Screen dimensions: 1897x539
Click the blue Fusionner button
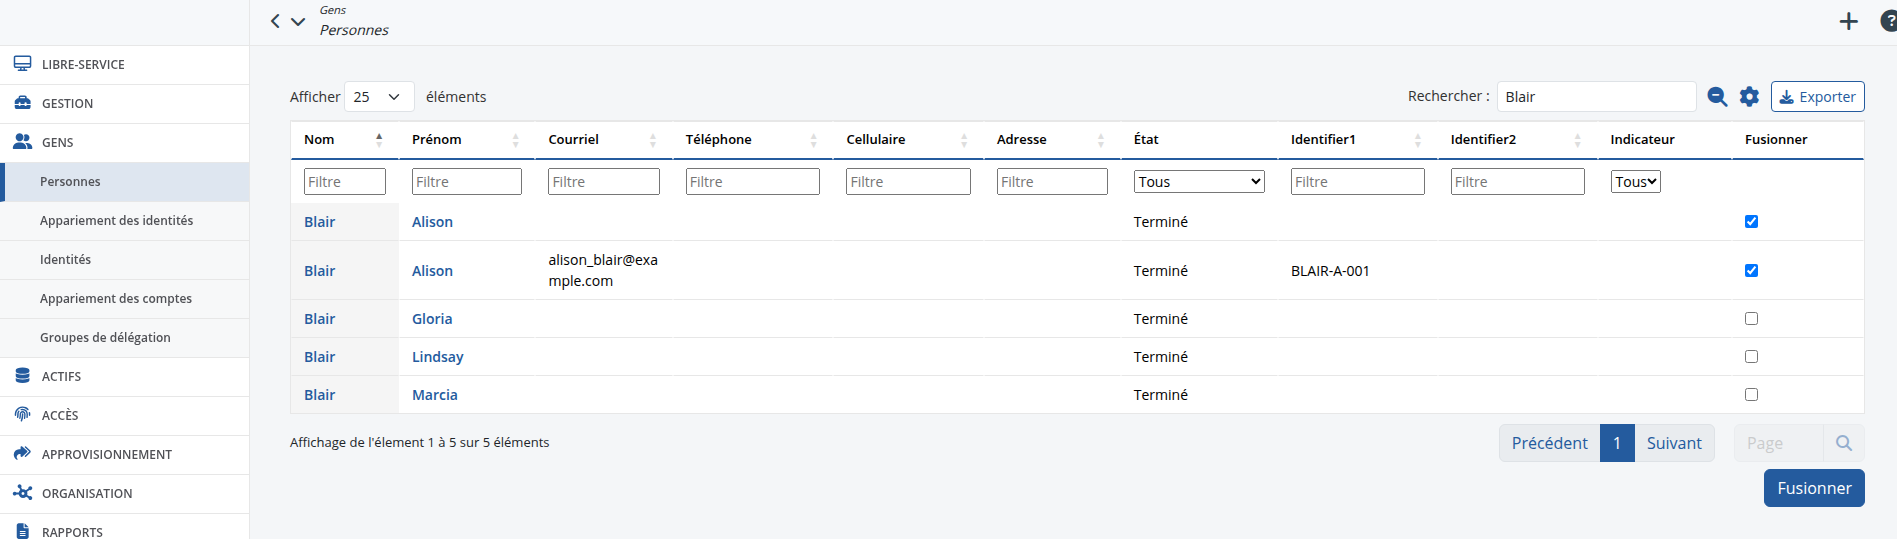pyautogui.click(x=1814, y=488)
